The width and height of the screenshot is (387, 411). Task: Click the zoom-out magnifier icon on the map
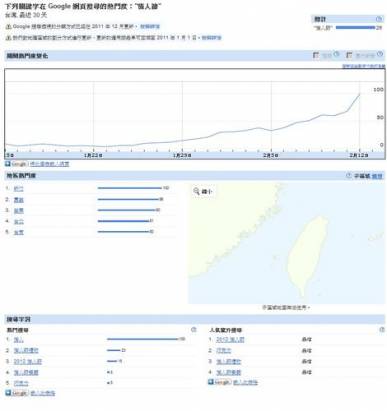pos(196,191)
